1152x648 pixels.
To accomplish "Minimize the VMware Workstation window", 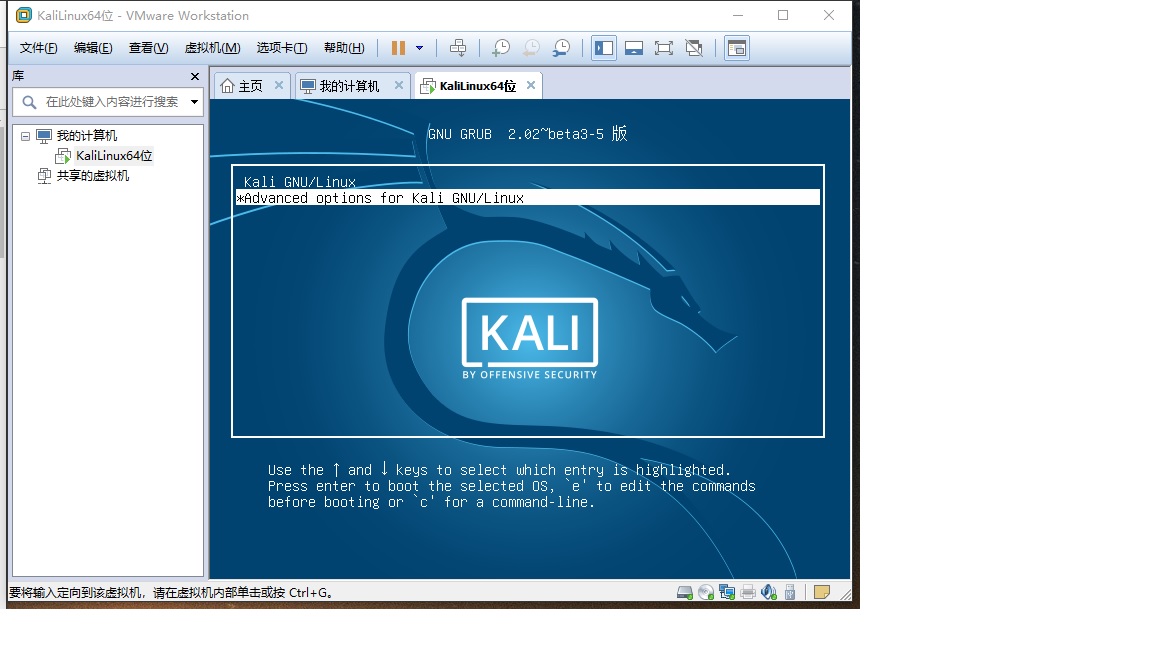I will tap(738, 15).
